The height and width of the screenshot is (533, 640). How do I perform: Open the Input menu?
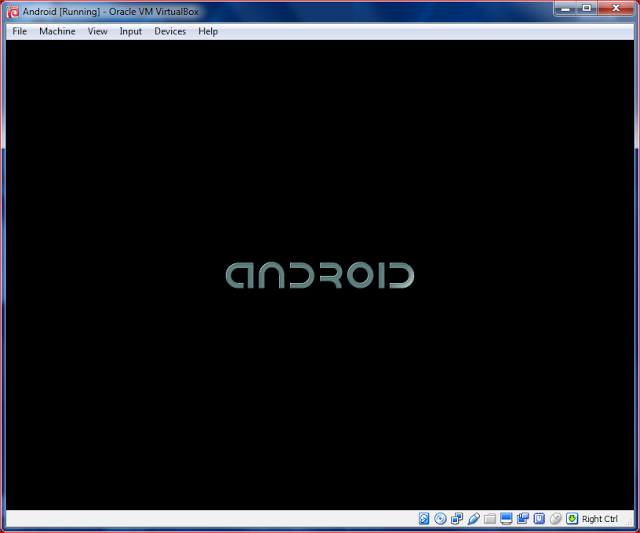coord(131,31)
